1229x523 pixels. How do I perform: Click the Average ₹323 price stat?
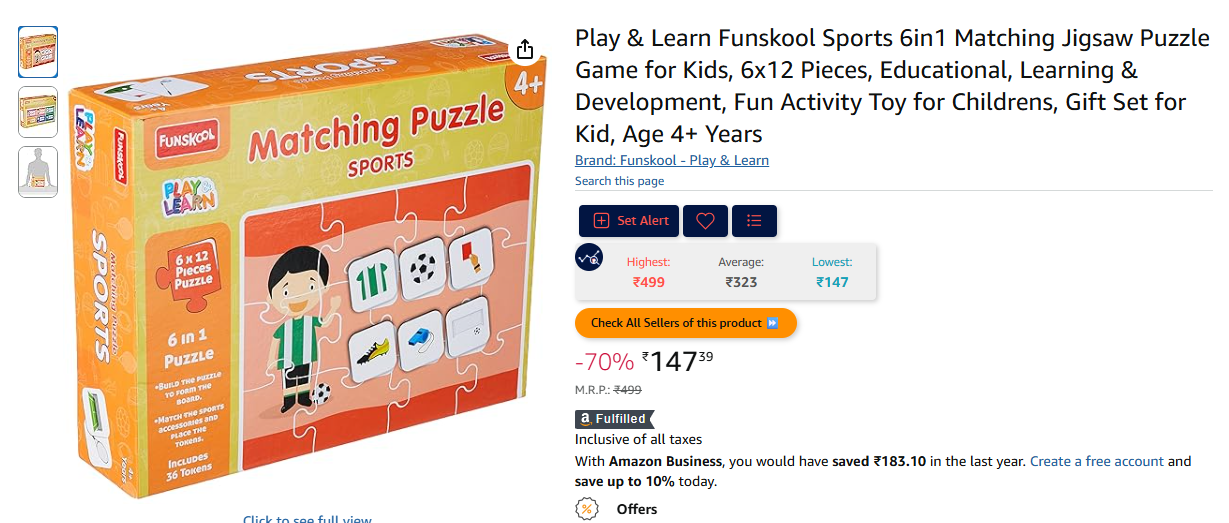click(x=741, y=272)
